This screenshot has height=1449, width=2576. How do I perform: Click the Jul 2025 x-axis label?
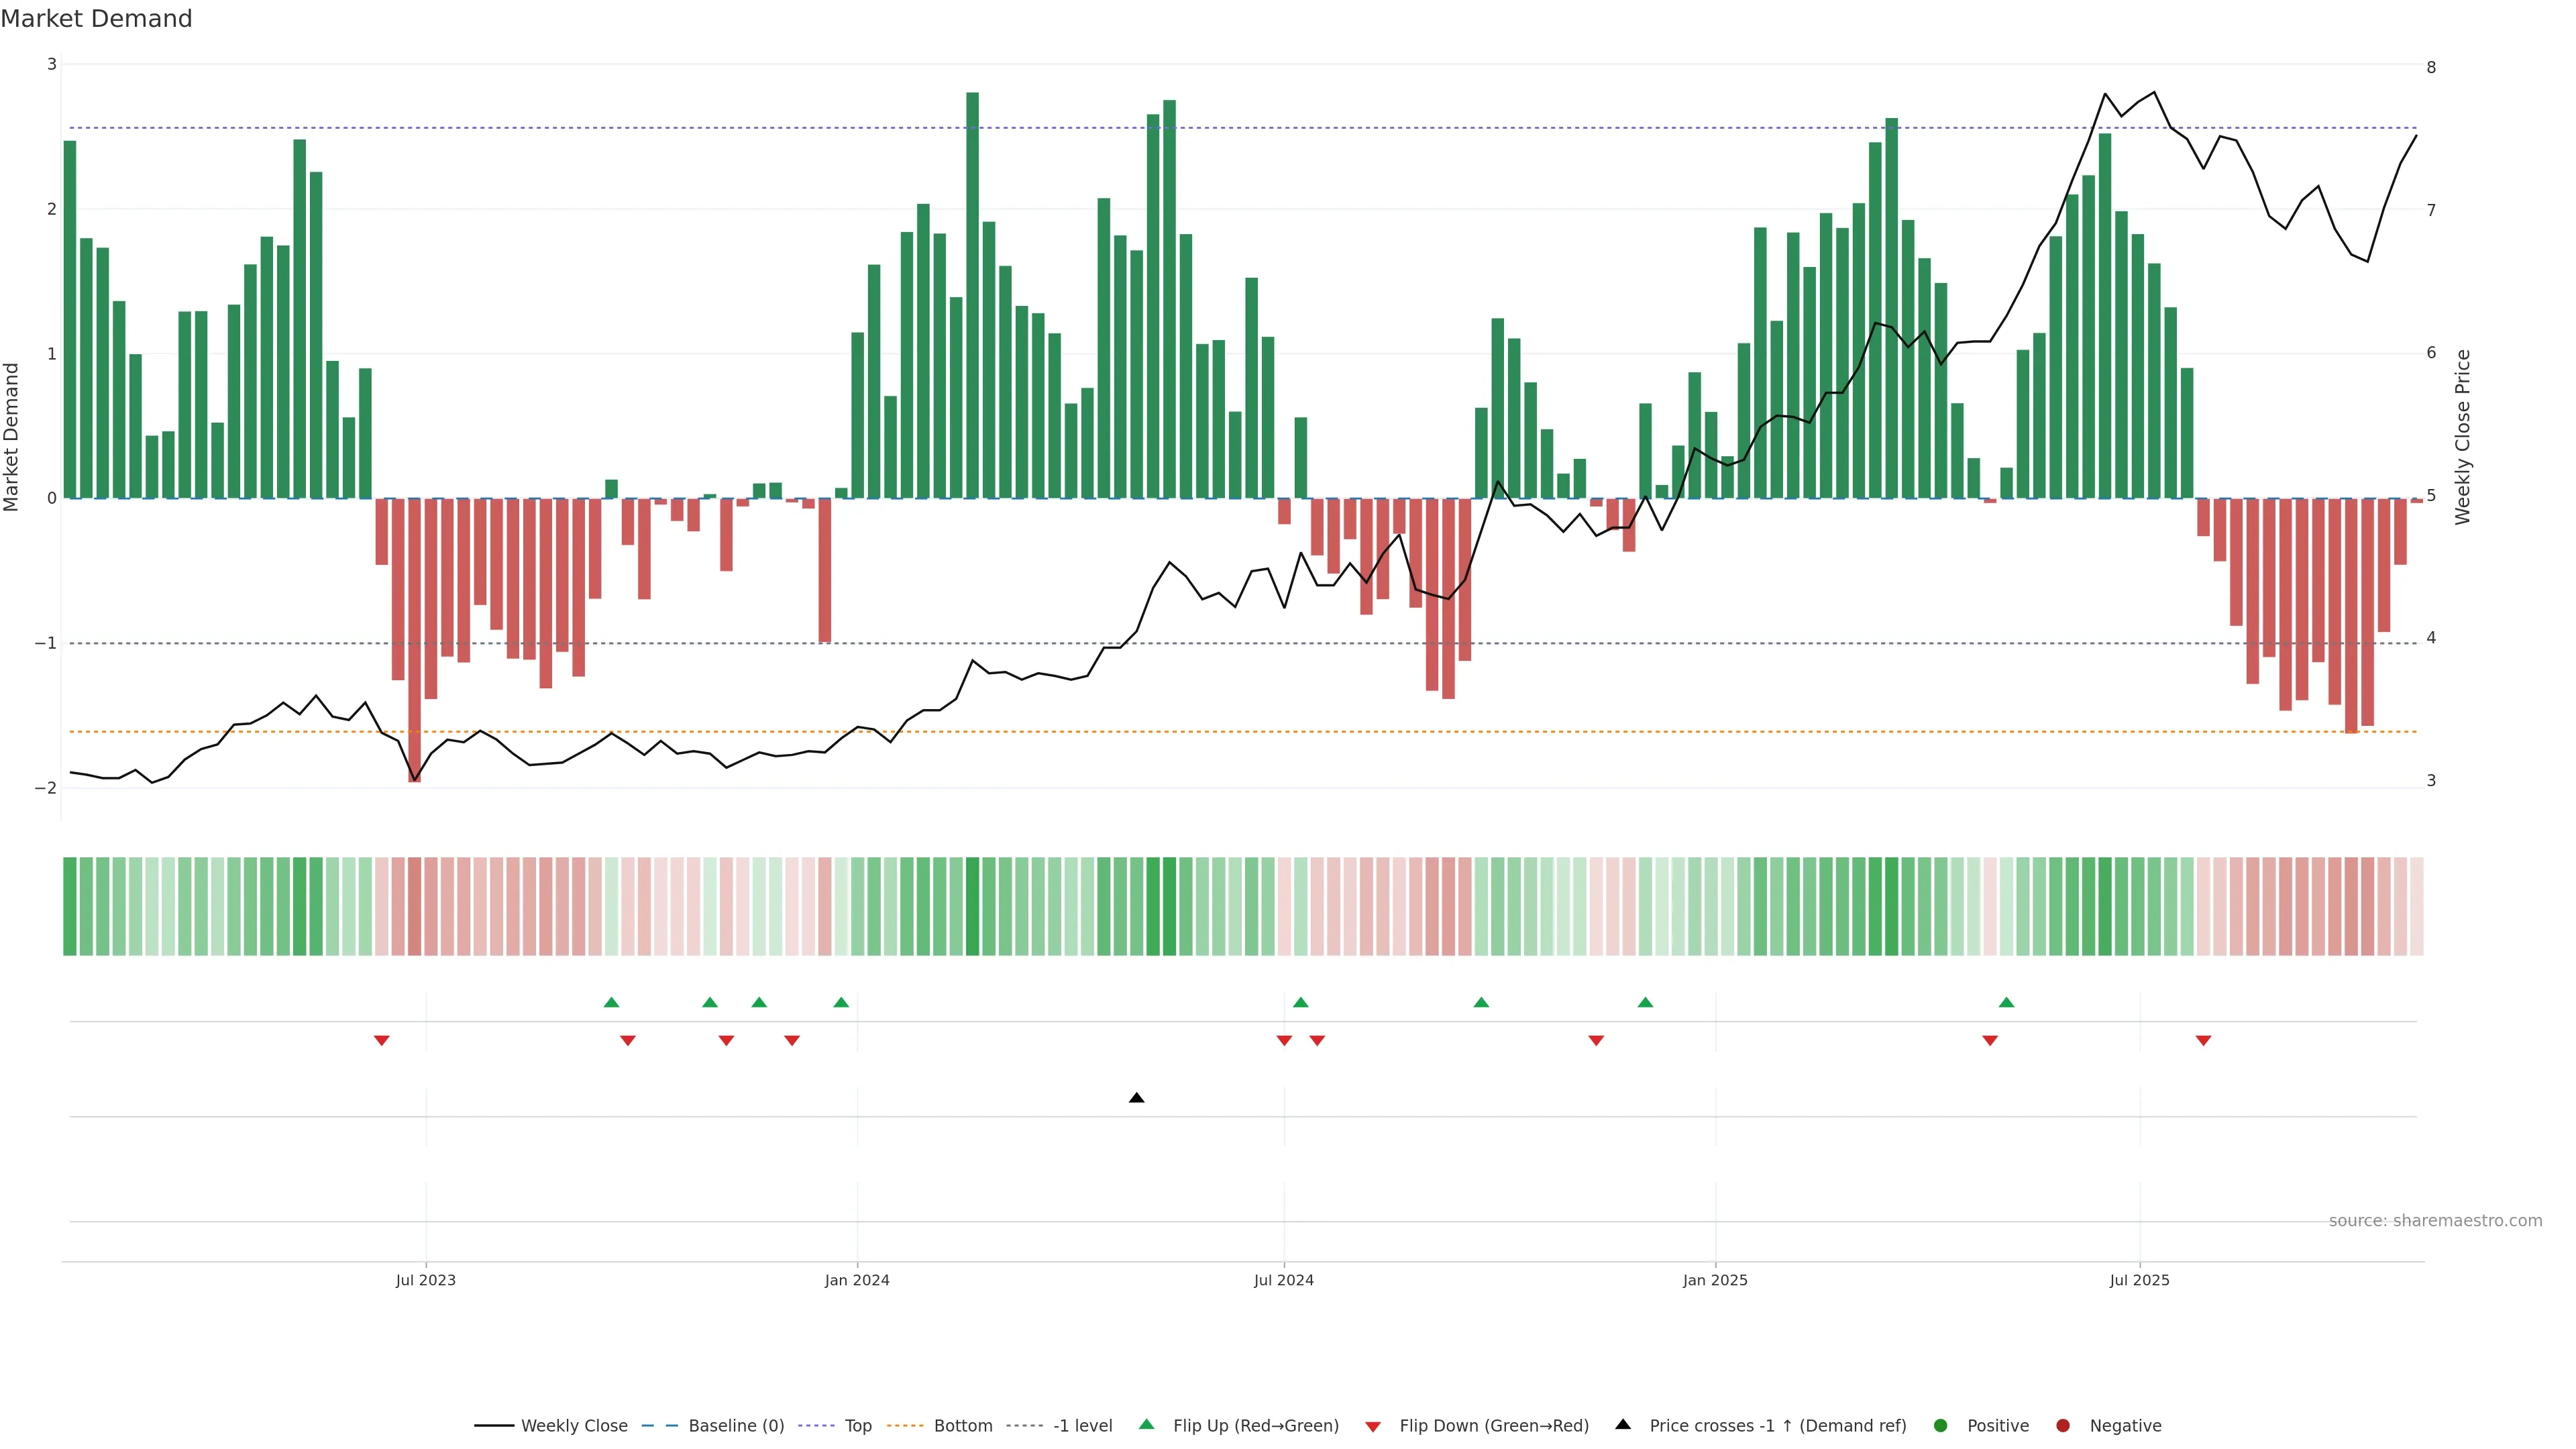point(2139,1280)
